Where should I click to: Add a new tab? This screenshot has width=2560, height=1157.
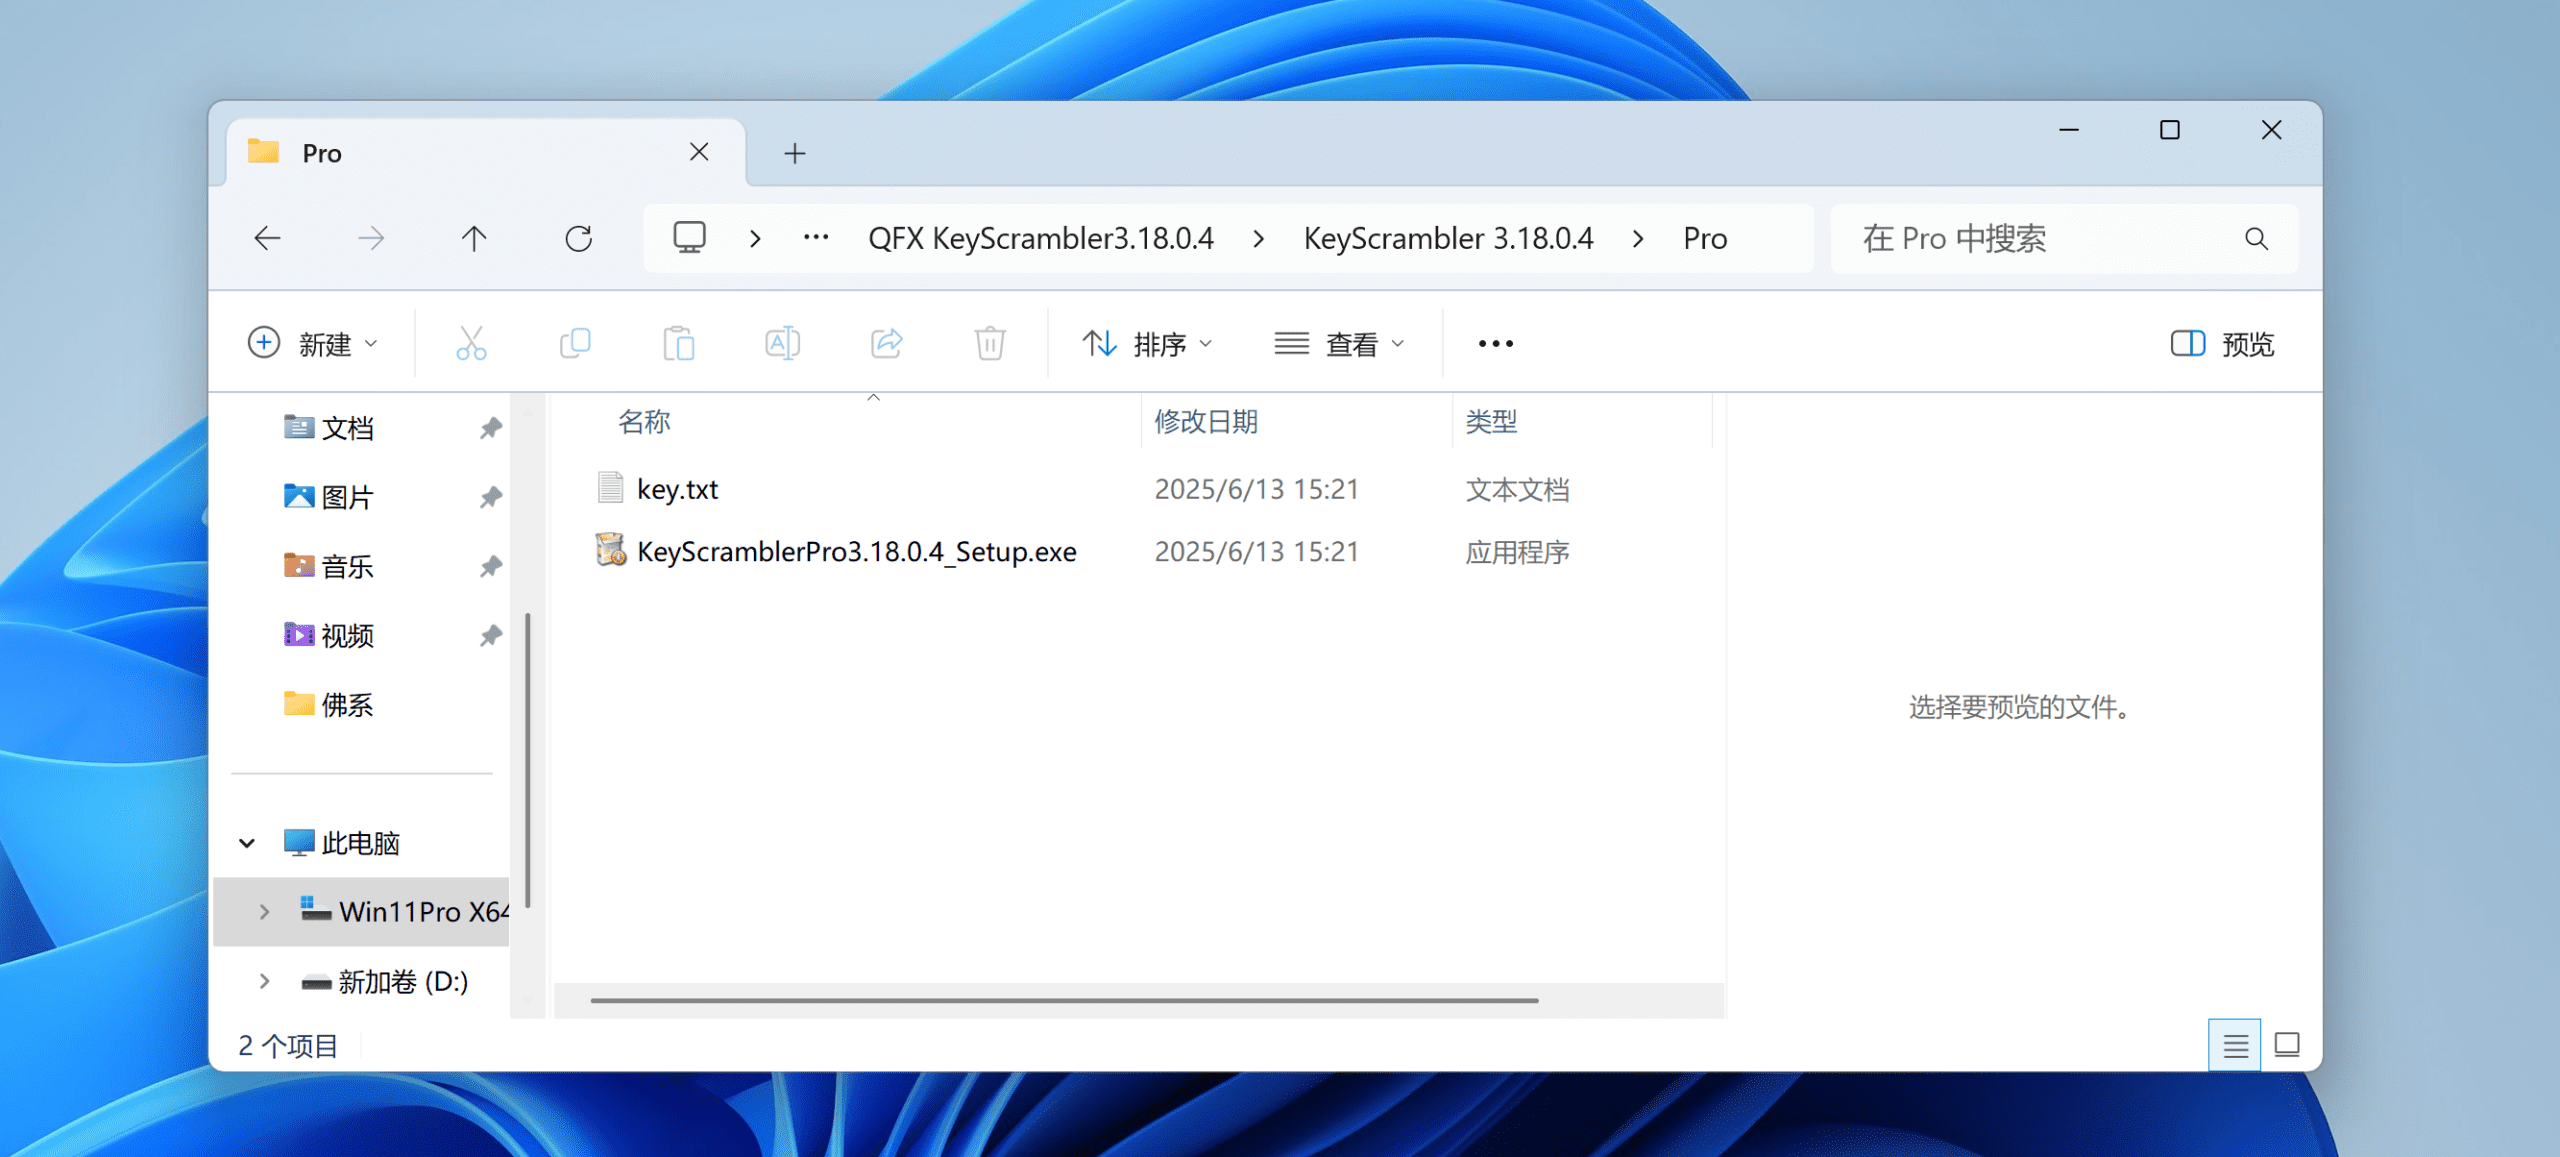(x=794, y=153)
